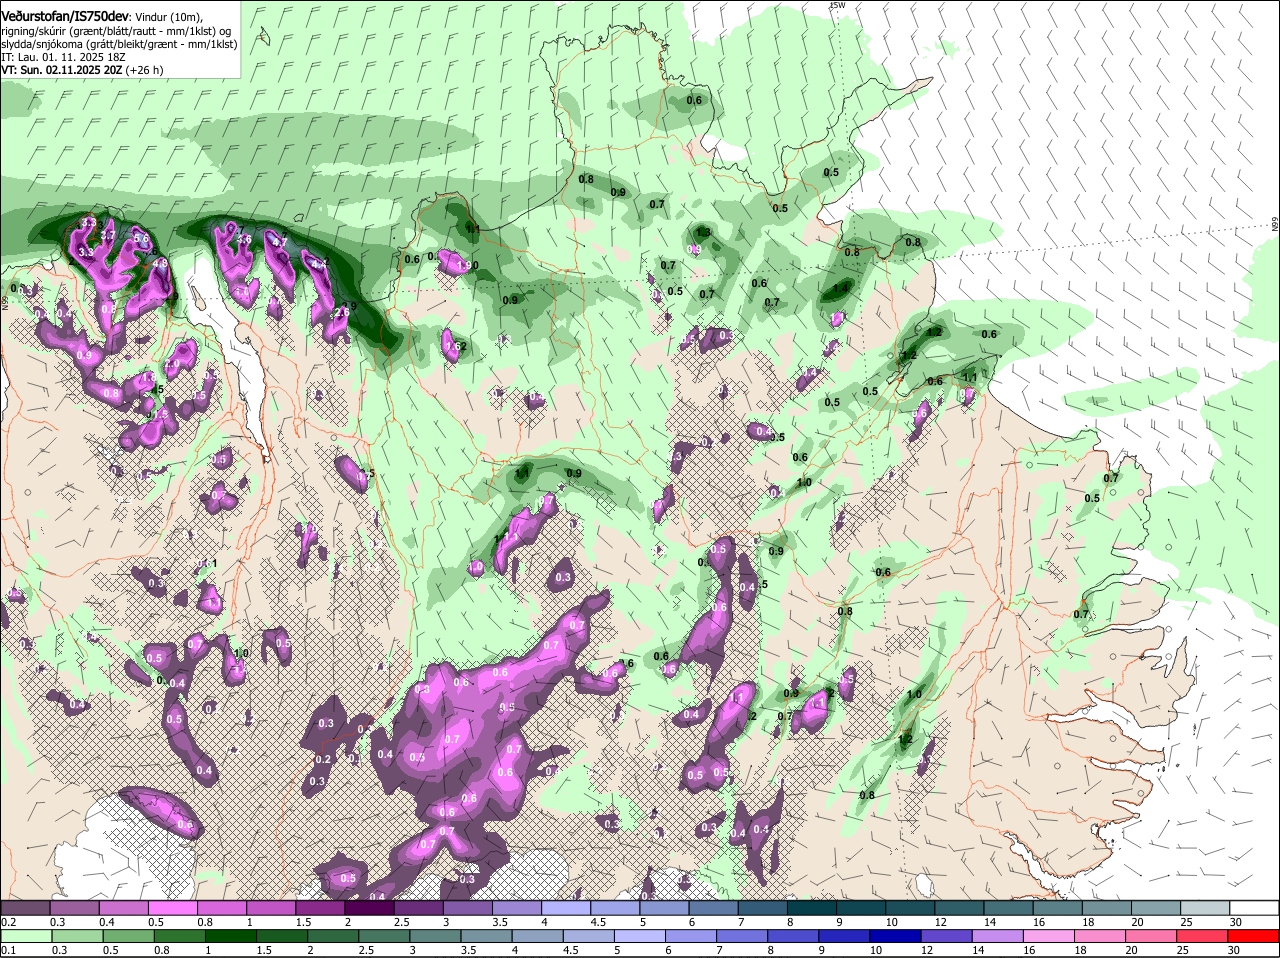
Task: Select the dark teal 8–9 sleet/snow legend swatch
Action: pyautogui.click(x=812, y=908)
